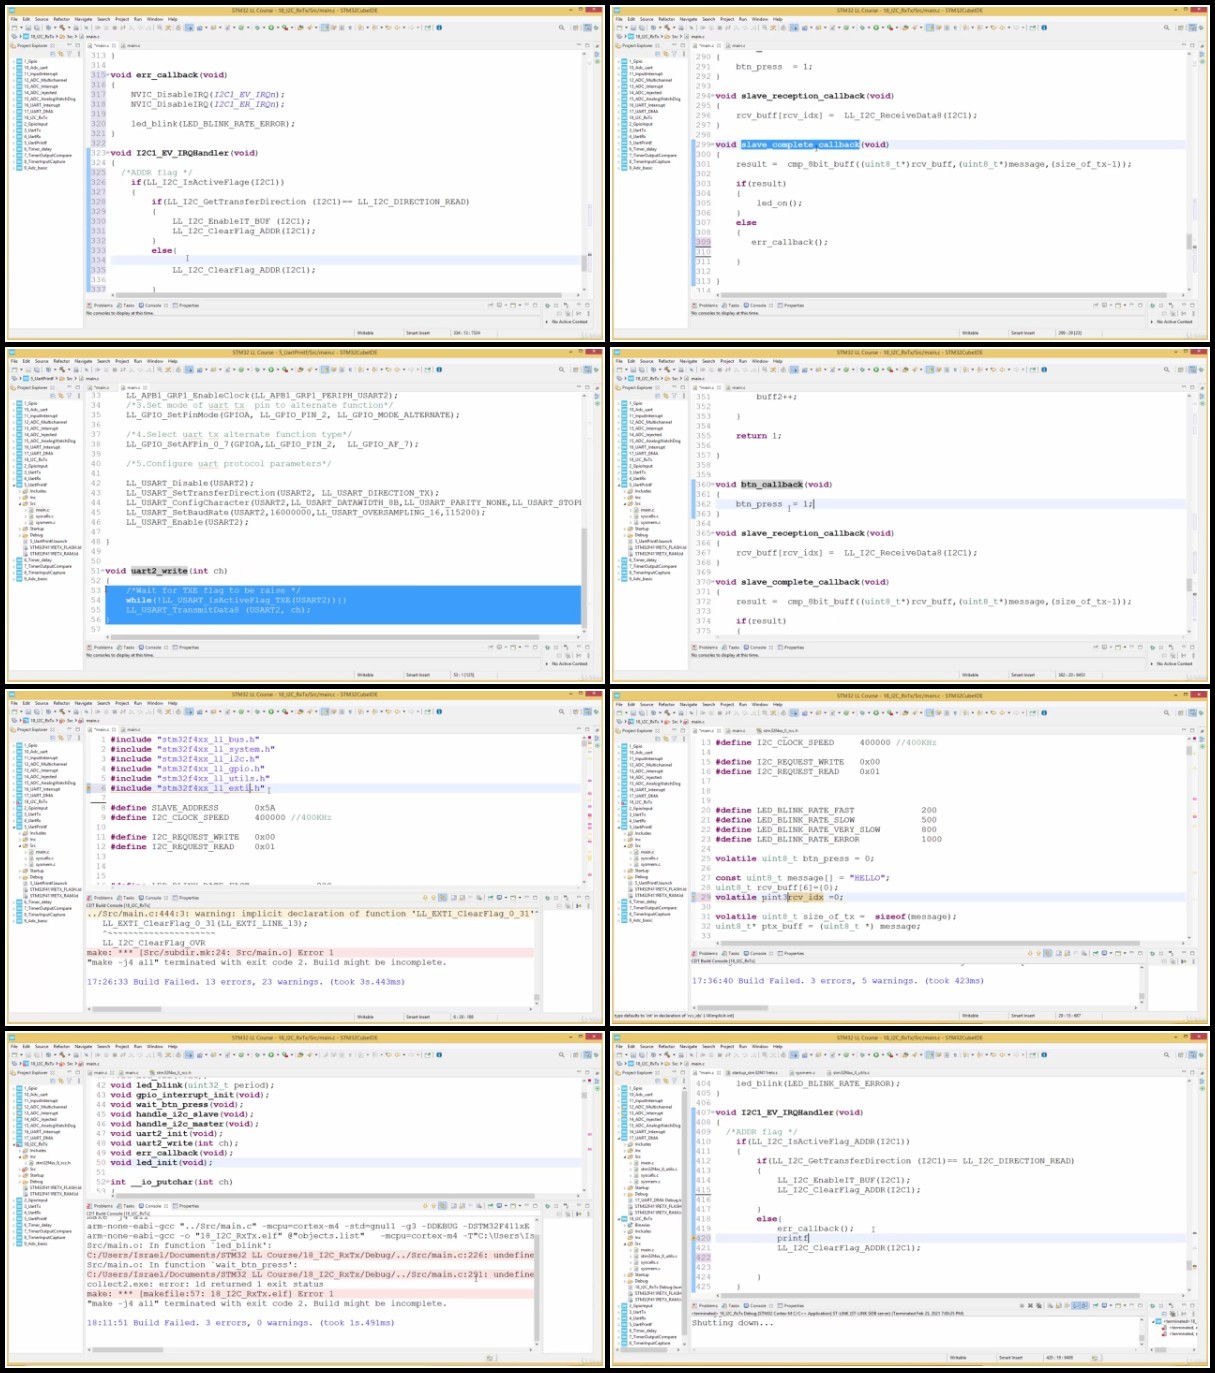Viewport: 1215px width, 1373px height.
Task: Open Refactor menu in the btn_callback window
Action: pos(666,361)
